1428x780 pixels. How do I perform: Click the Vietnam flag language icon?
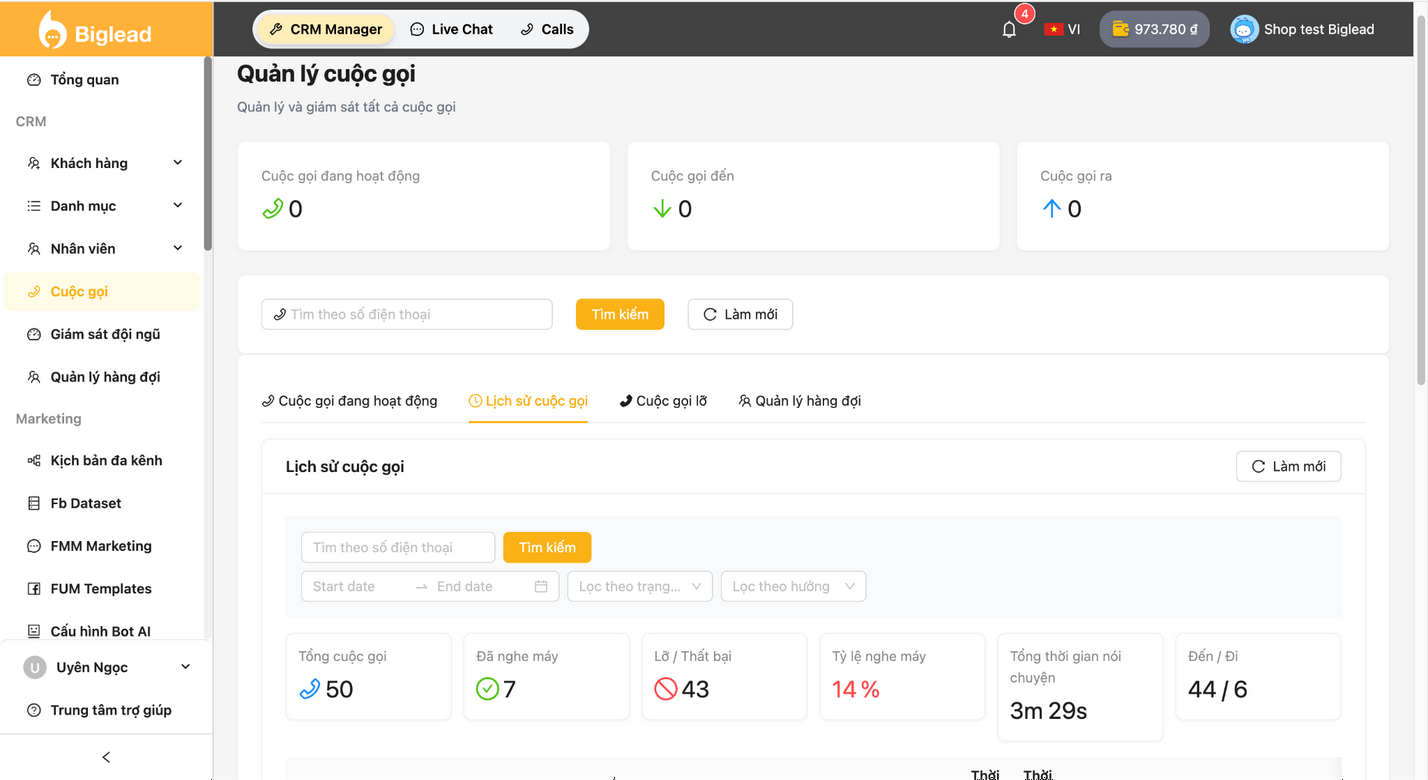click(1053, 30)
